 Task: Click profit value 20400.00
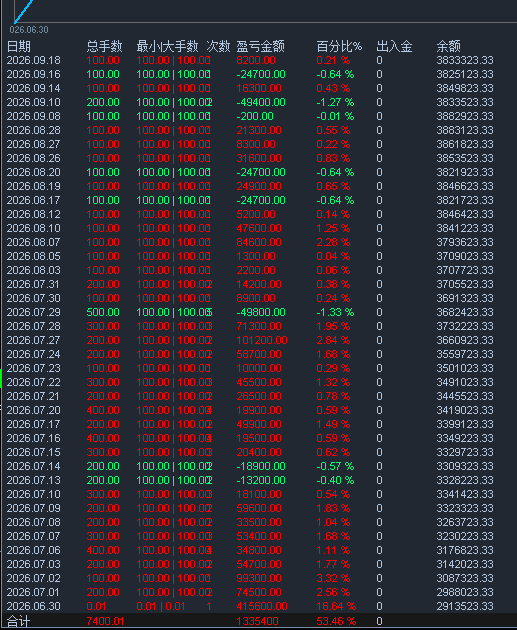(259, 452)
